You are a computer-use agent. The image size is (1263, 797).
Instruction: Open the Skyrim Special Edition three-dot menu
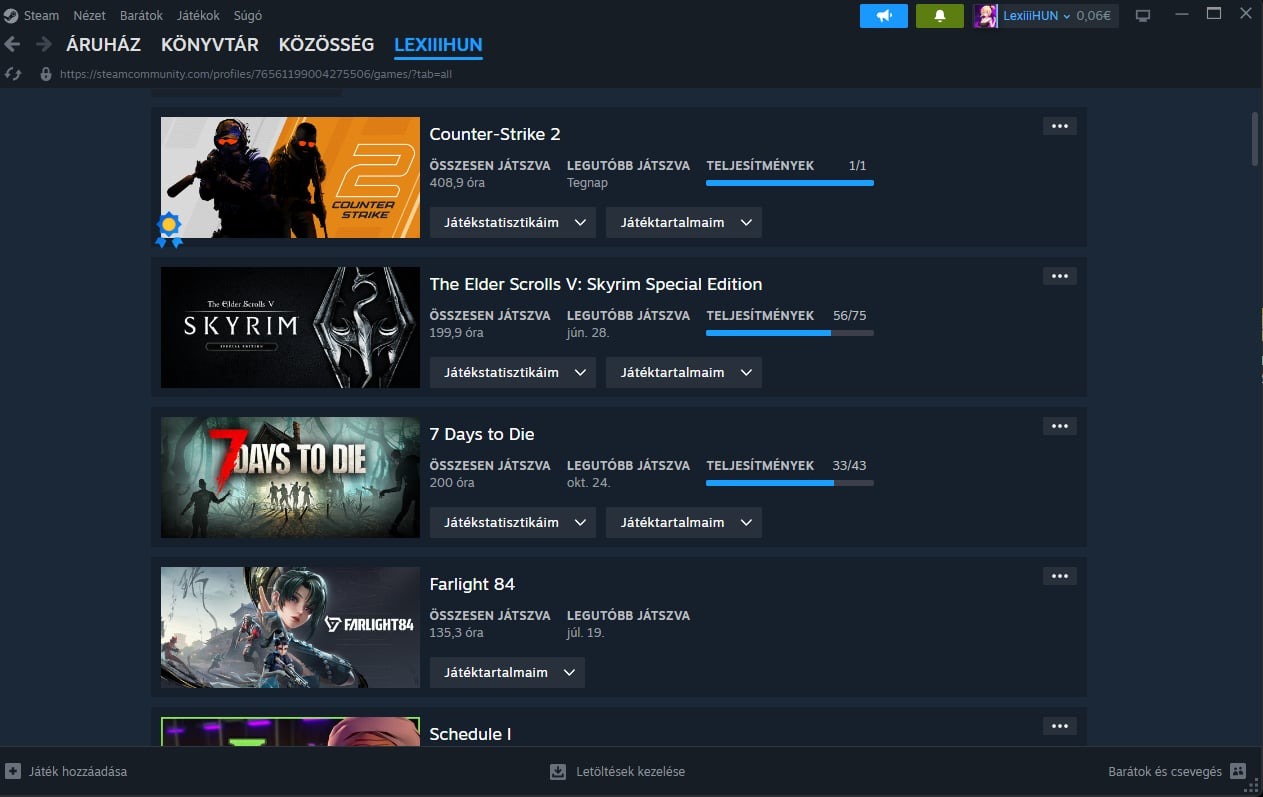pyautogui.click(x=1060, y=276)
